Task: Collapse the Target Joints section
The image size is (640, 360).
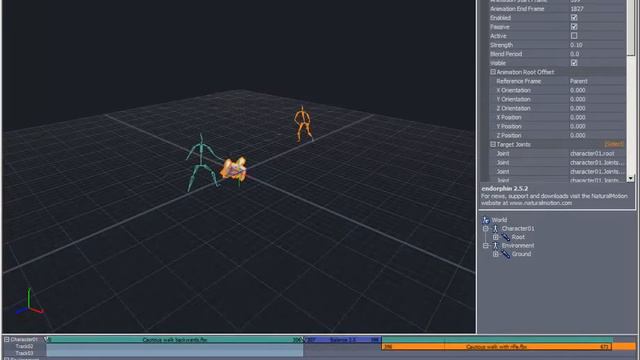Action: (493, 144)
